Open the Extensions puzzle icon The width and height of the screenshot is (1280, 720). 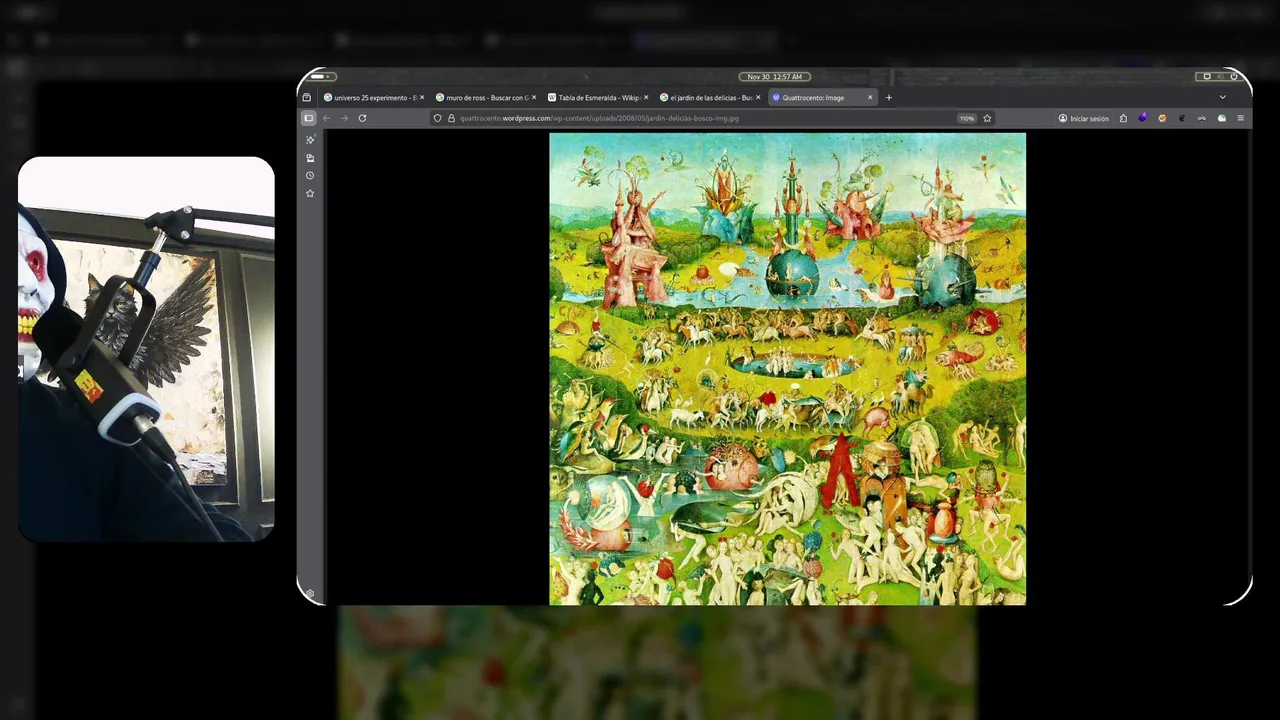pyautogui.click(x=1123, y=118)
